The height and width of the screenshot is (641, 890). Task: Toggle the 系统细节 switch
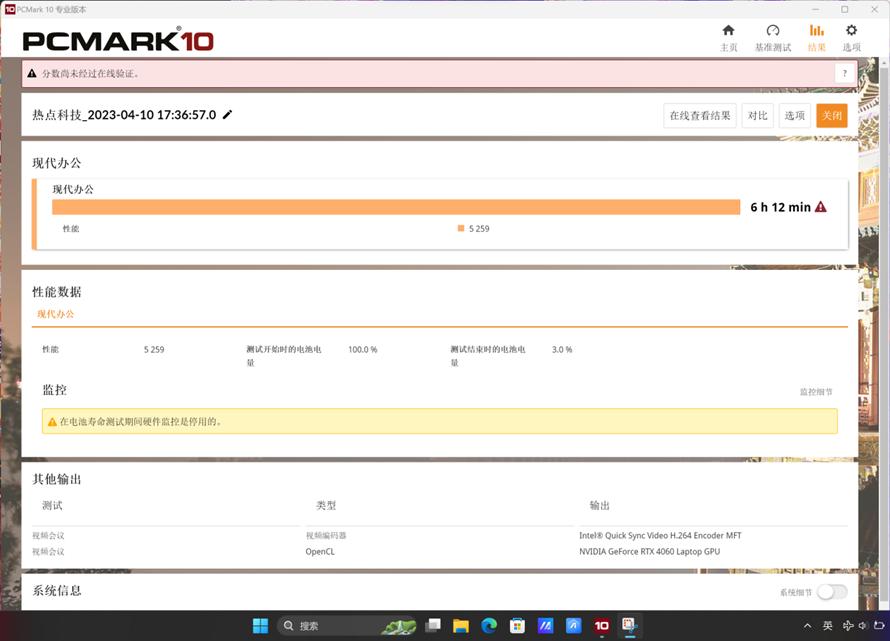[830, 592]
